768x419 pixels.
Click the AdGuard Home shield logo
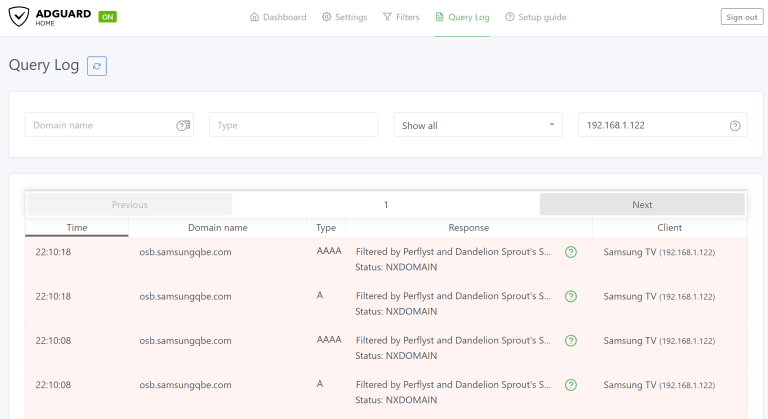tap(19, 17)
